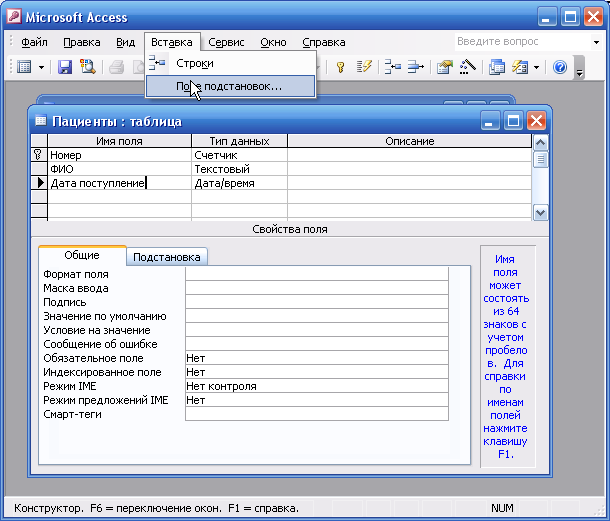
Task: Click the Описание column header
Action: pyautogui.click(x=410, y=141)
